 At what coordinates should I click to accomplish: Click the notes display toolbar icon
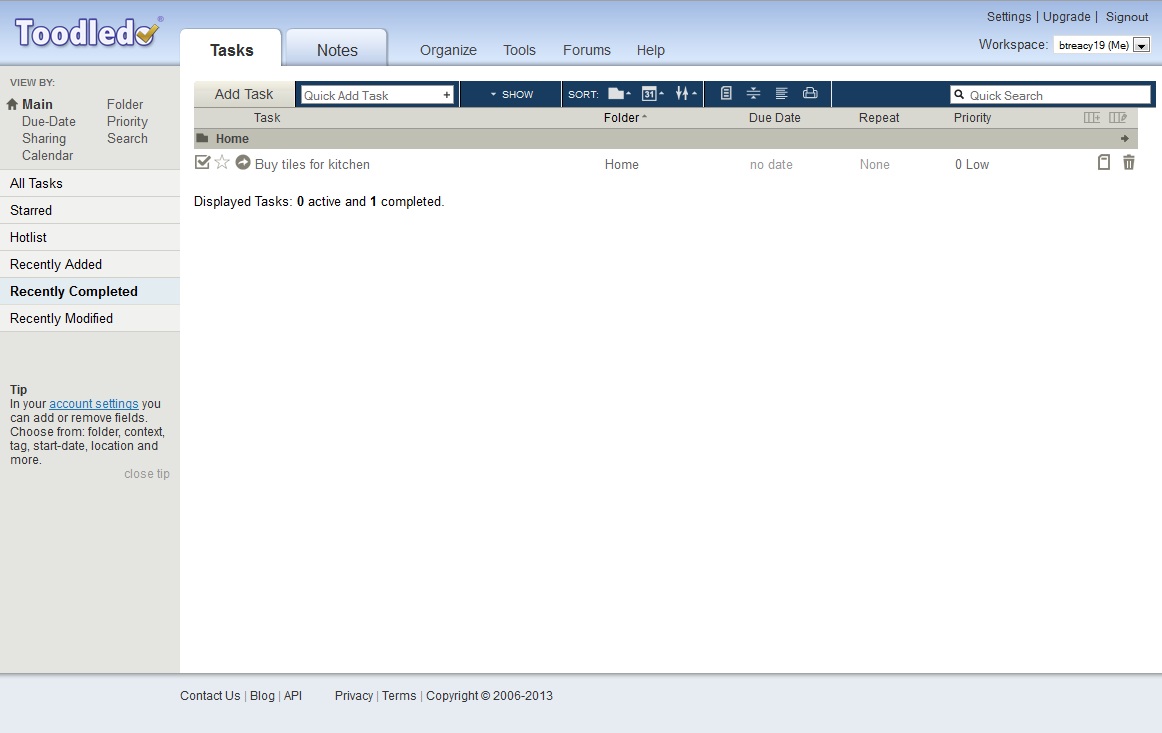pos(726,93)
